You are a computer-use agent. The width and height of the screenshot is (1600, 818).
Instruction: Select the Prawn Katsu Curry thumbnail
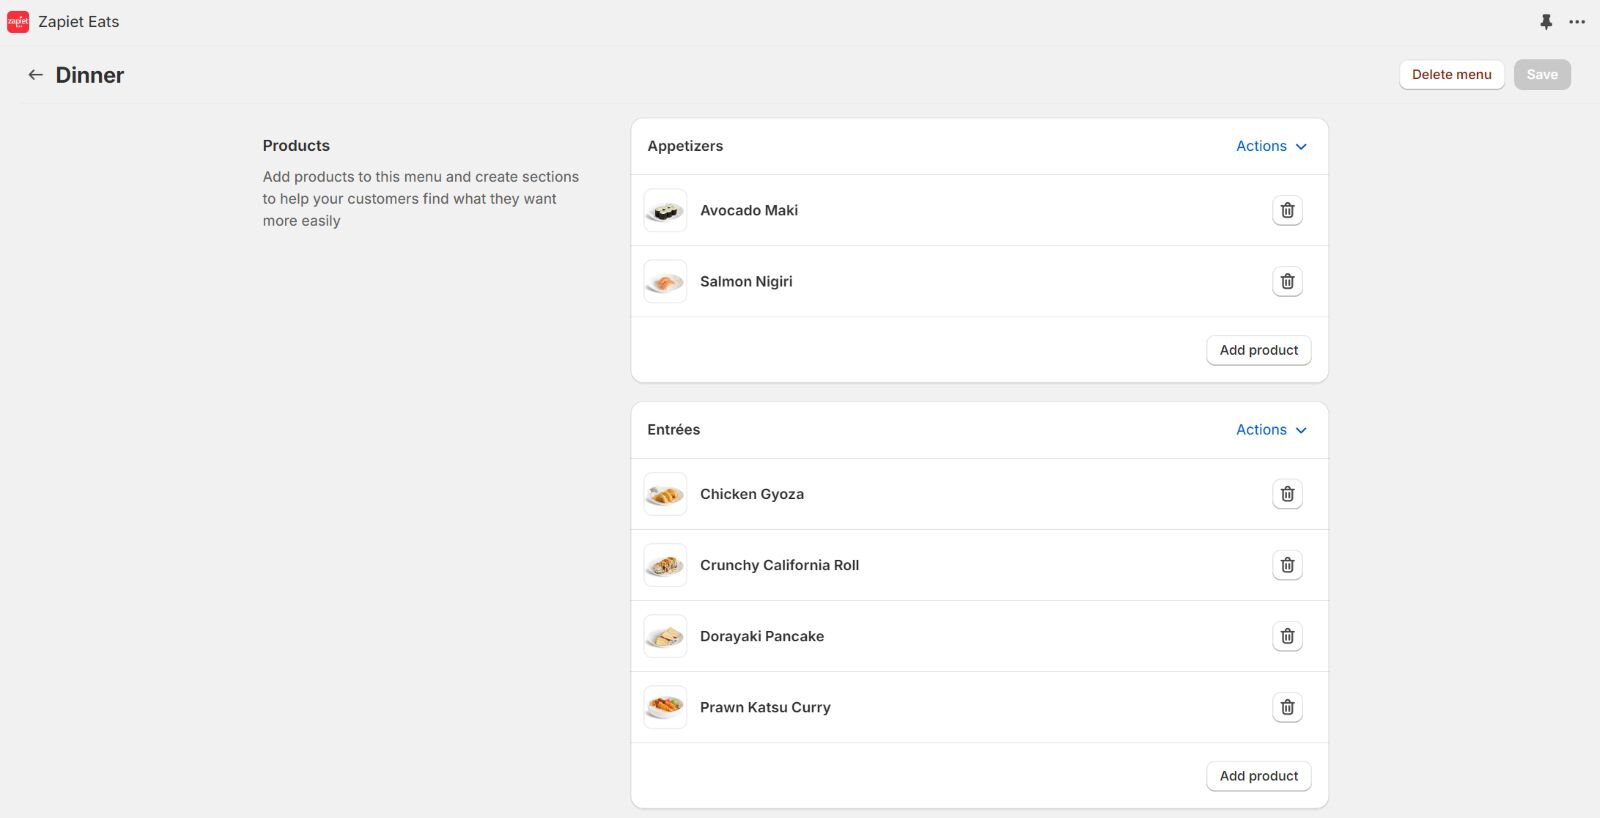[665, 707]
